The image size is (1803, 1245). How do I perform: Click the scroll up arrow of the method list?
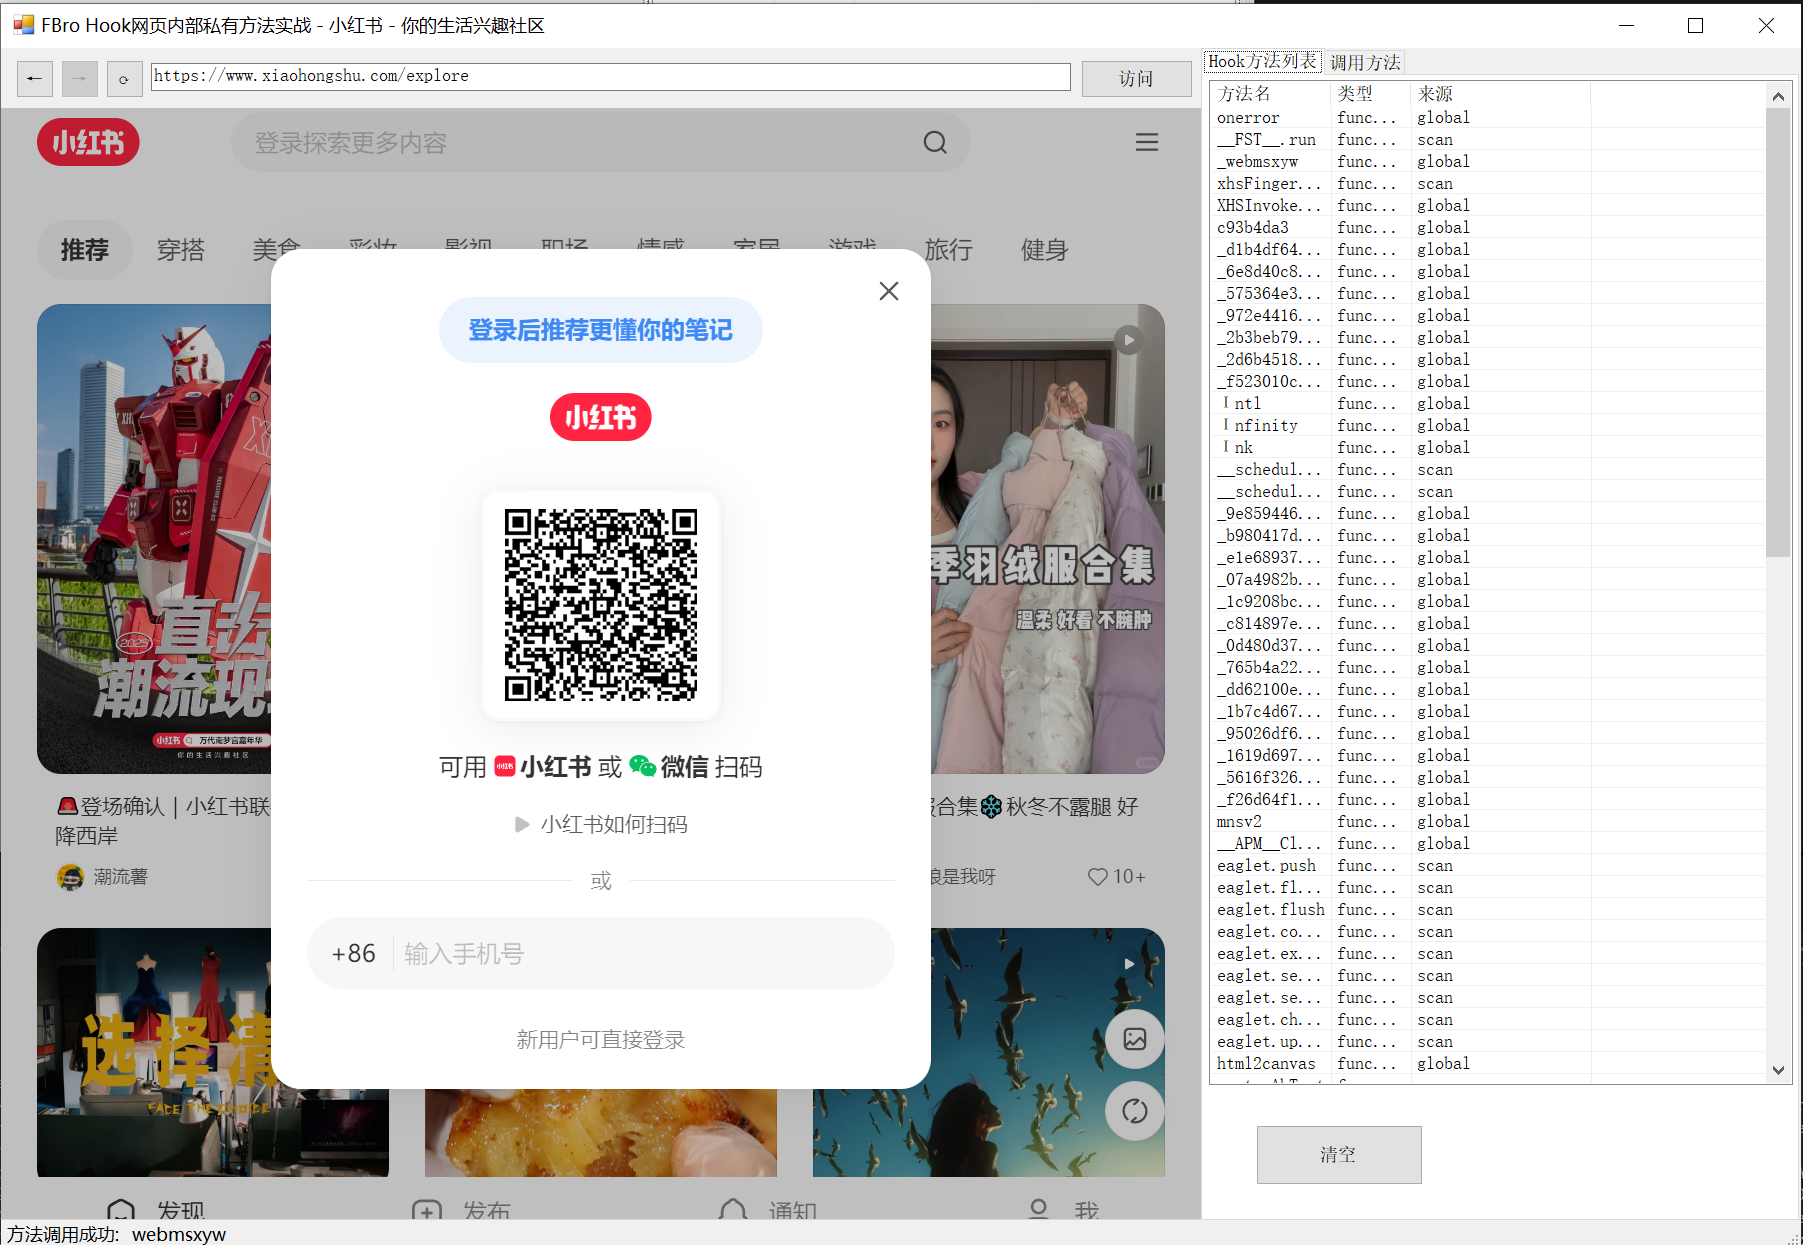[1778, 97]
